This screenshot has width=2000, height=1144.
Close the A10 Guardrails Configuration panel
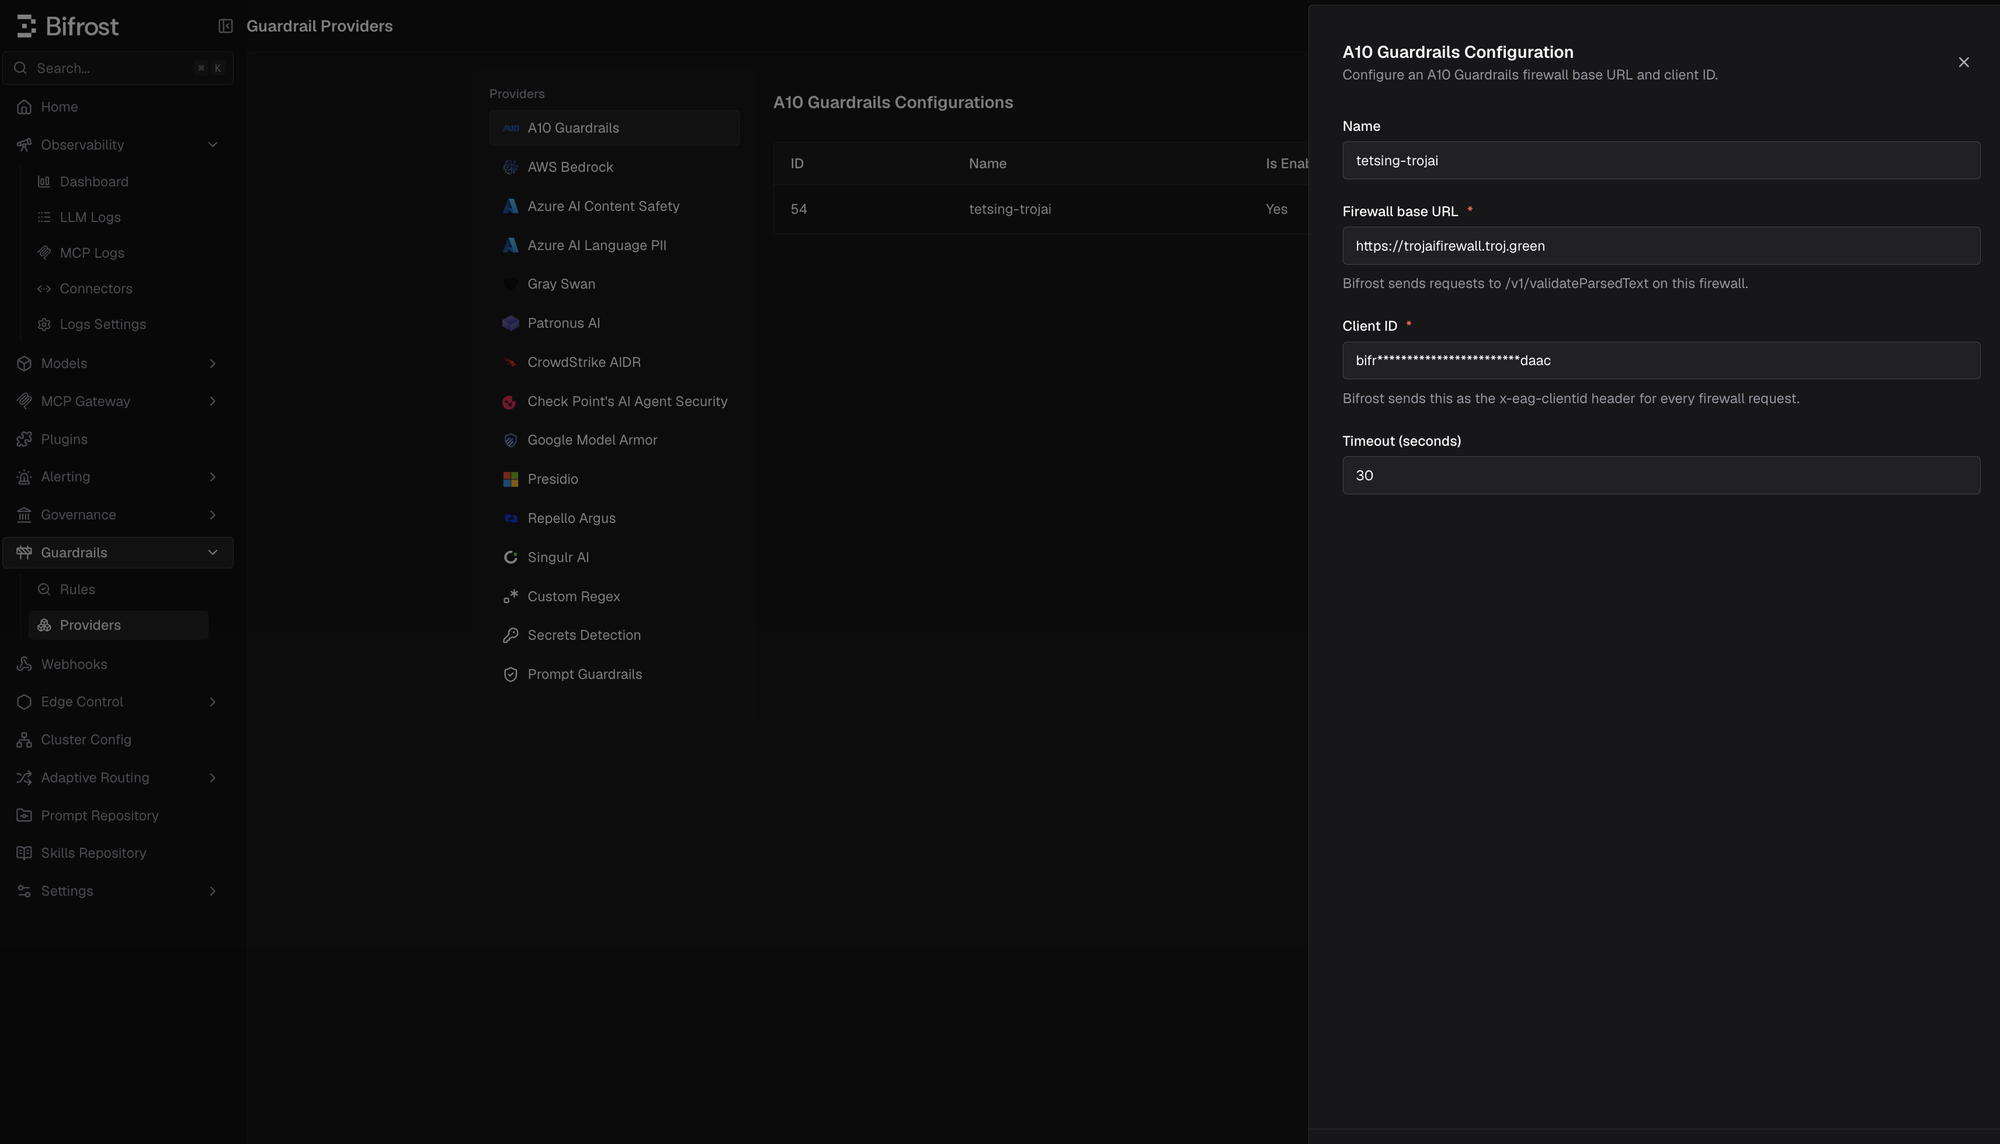(x=1963, y=62)
